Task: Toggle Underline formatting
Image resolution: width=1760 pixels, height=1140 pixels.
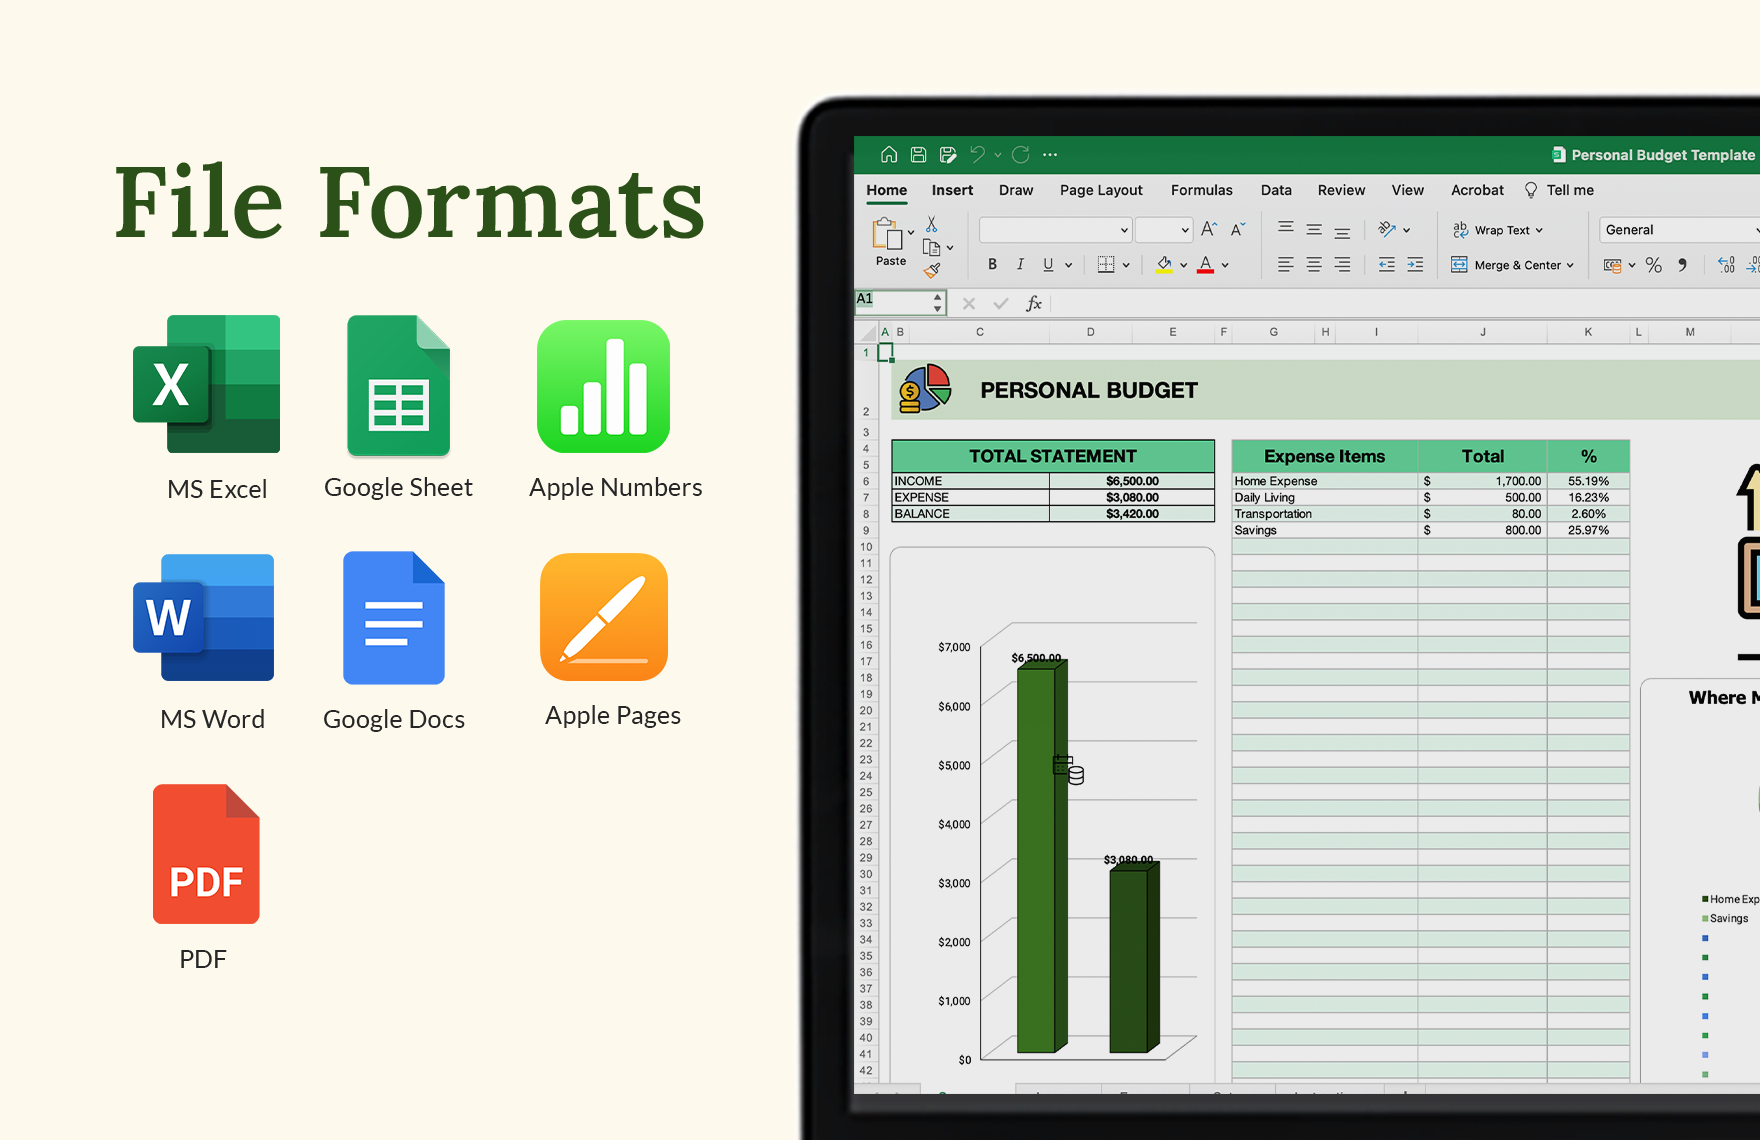Action: (1048, 265)
